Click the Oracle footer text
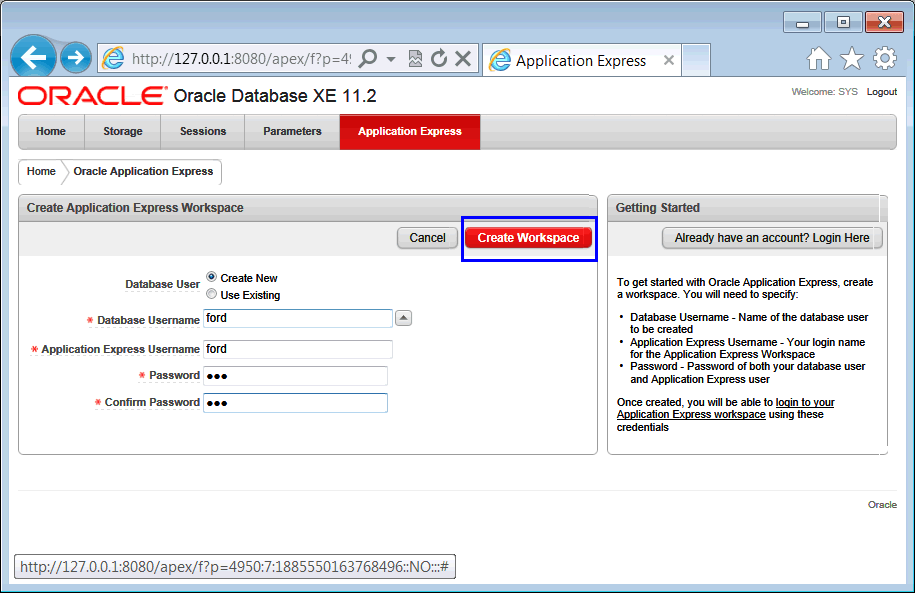 pos(882,504)
